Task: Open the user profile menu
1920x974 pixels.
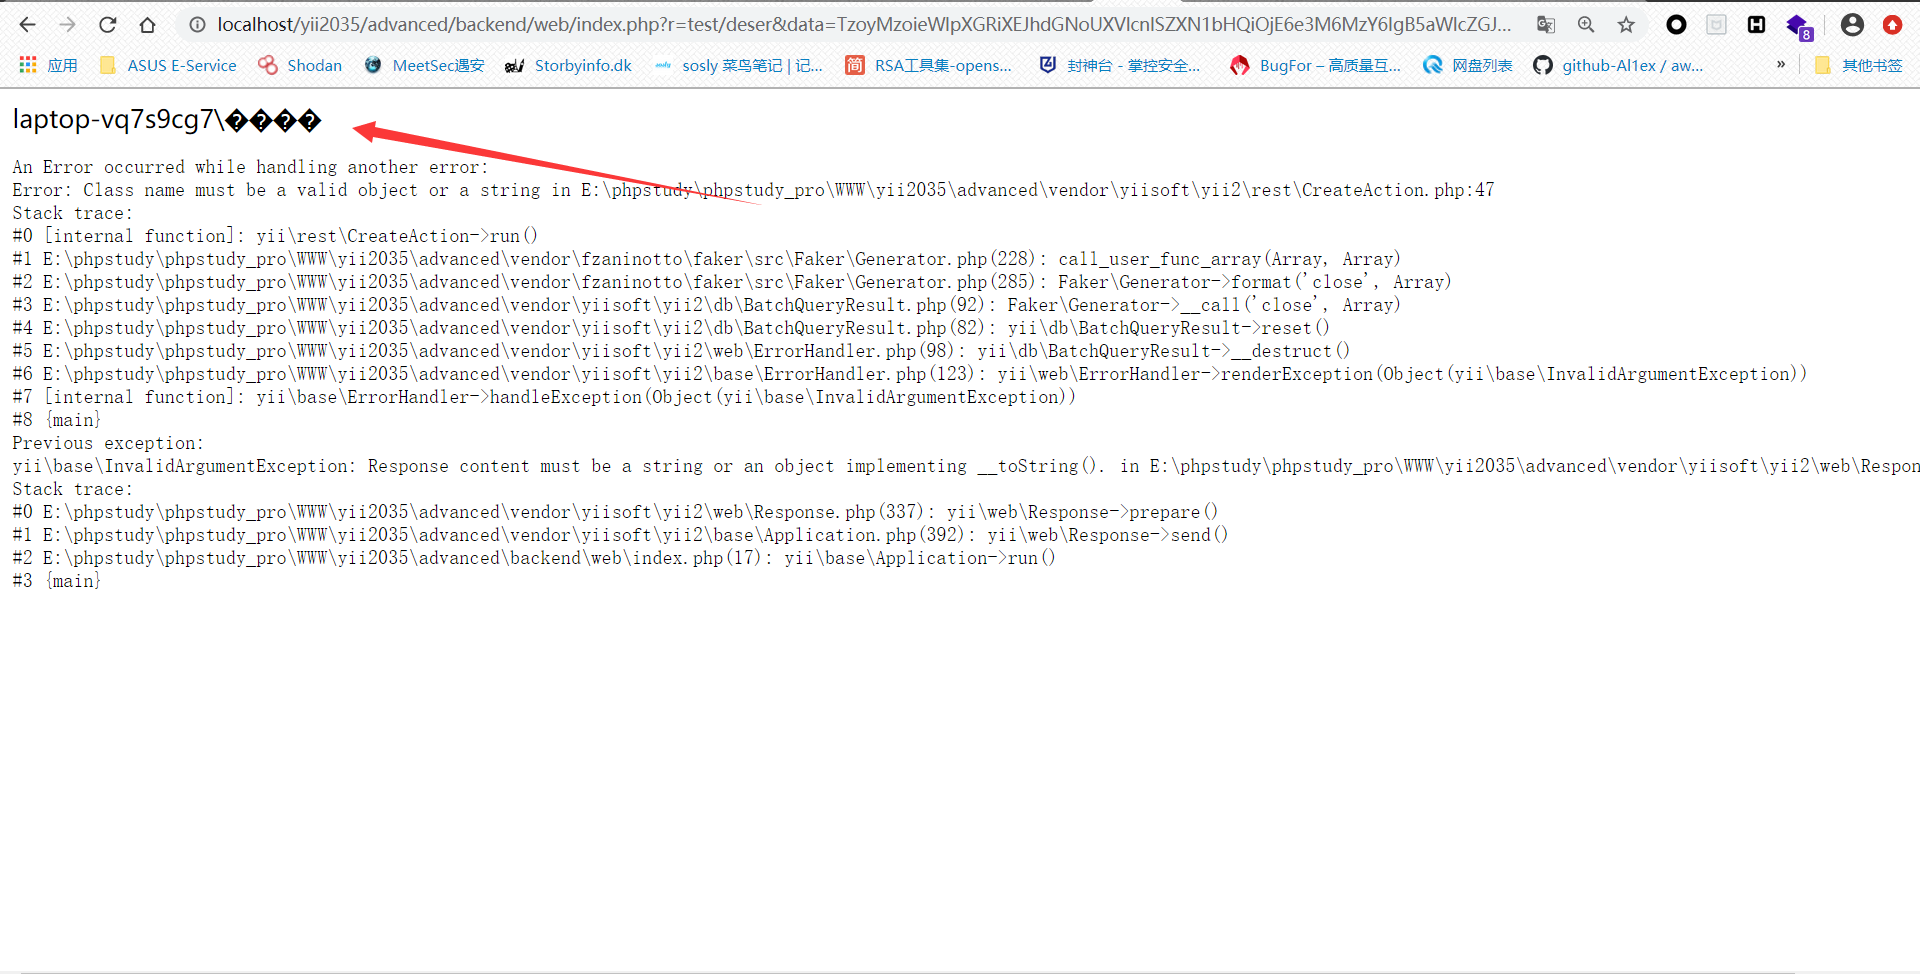Action: [1852, 25]
